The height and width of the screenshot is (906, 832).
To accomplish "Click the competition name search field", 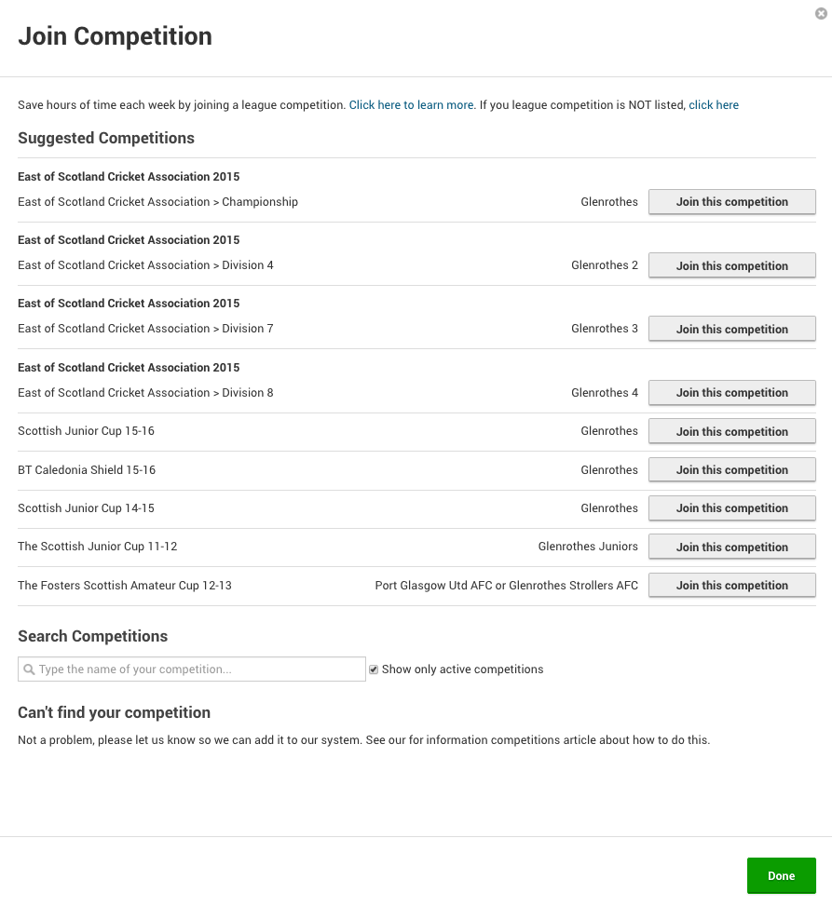I will (x=192, y=669).
